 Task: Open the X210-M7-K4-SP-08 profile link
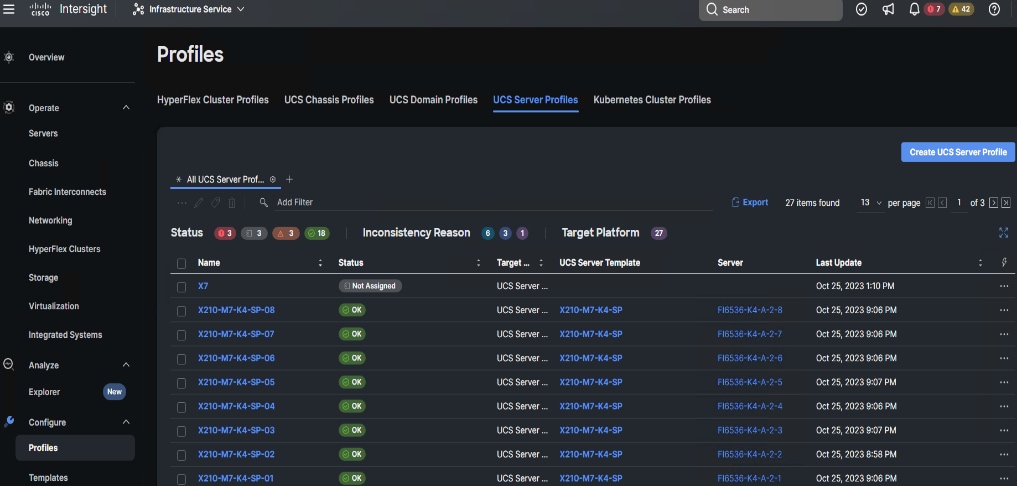click(236, 310)
